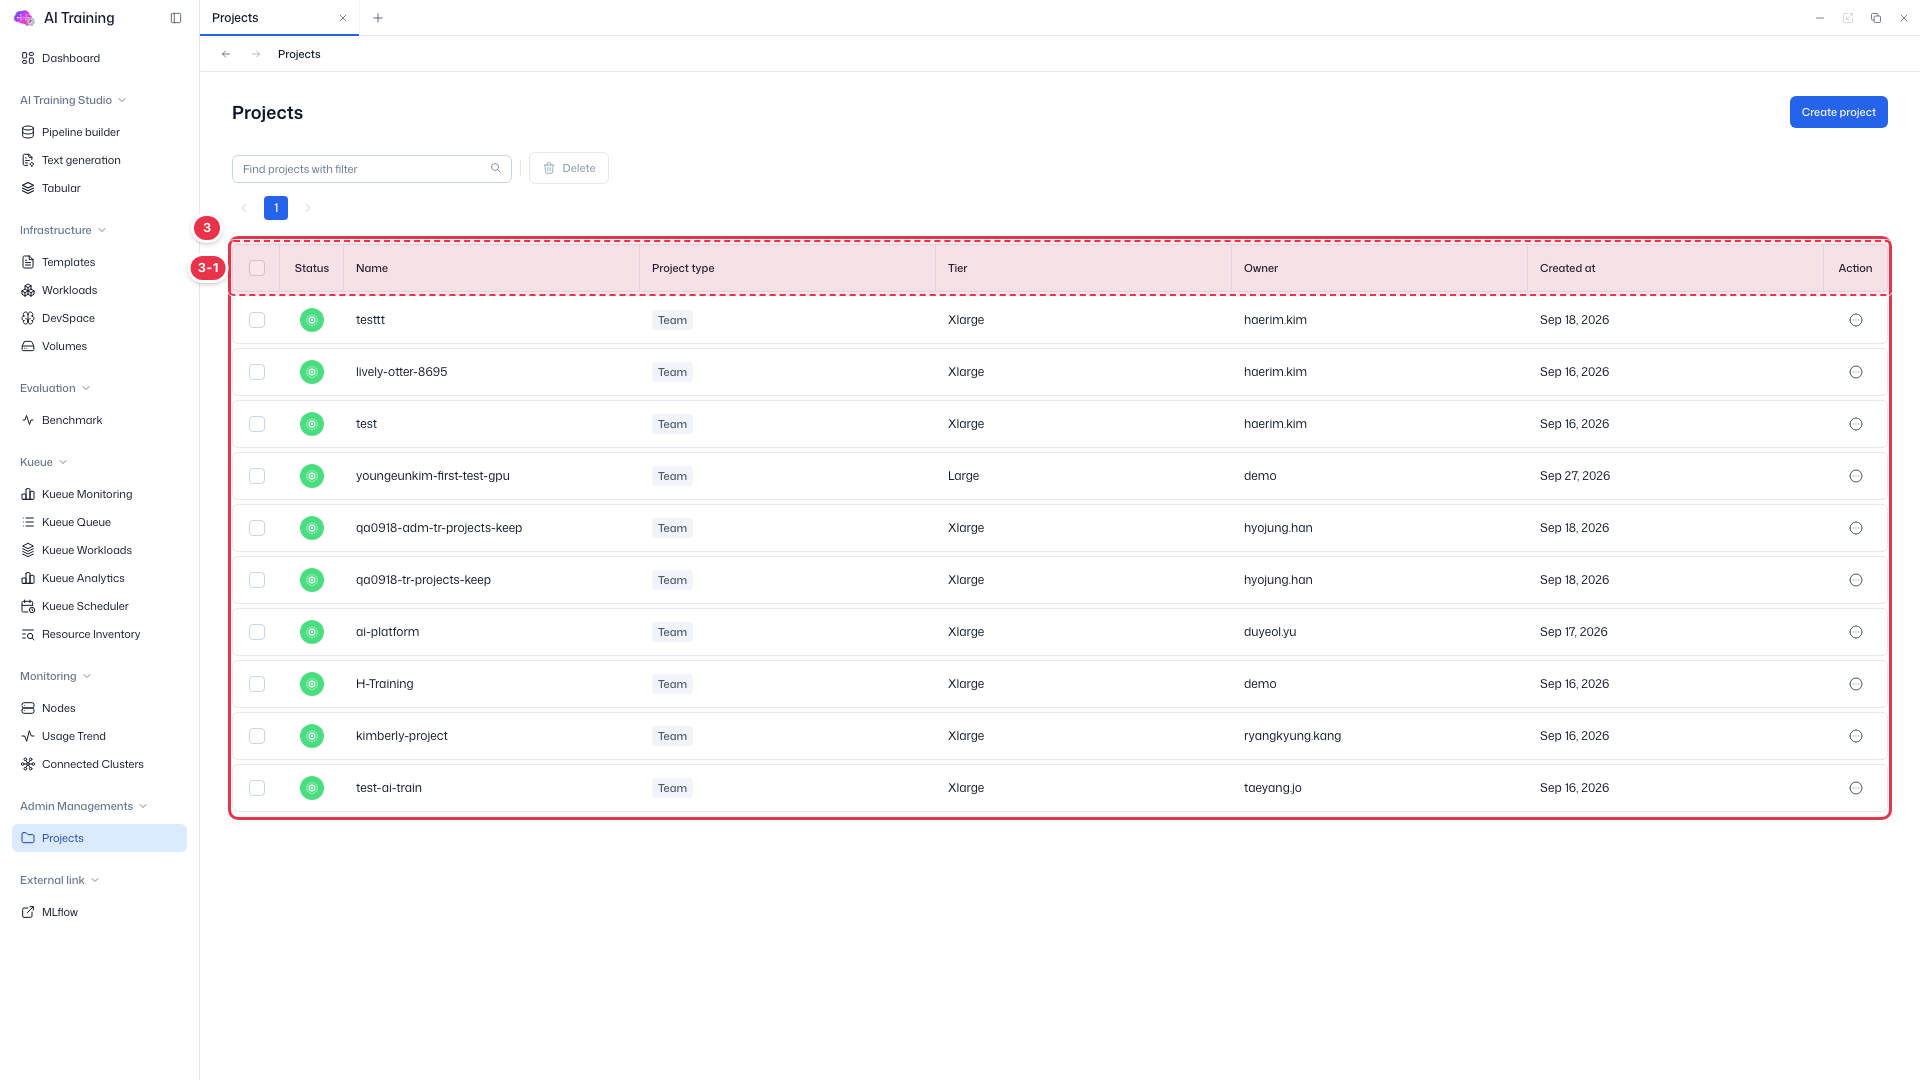Click the Create project button
The height and width of the screenshot is (1080, 1920).
[1838, 112]
